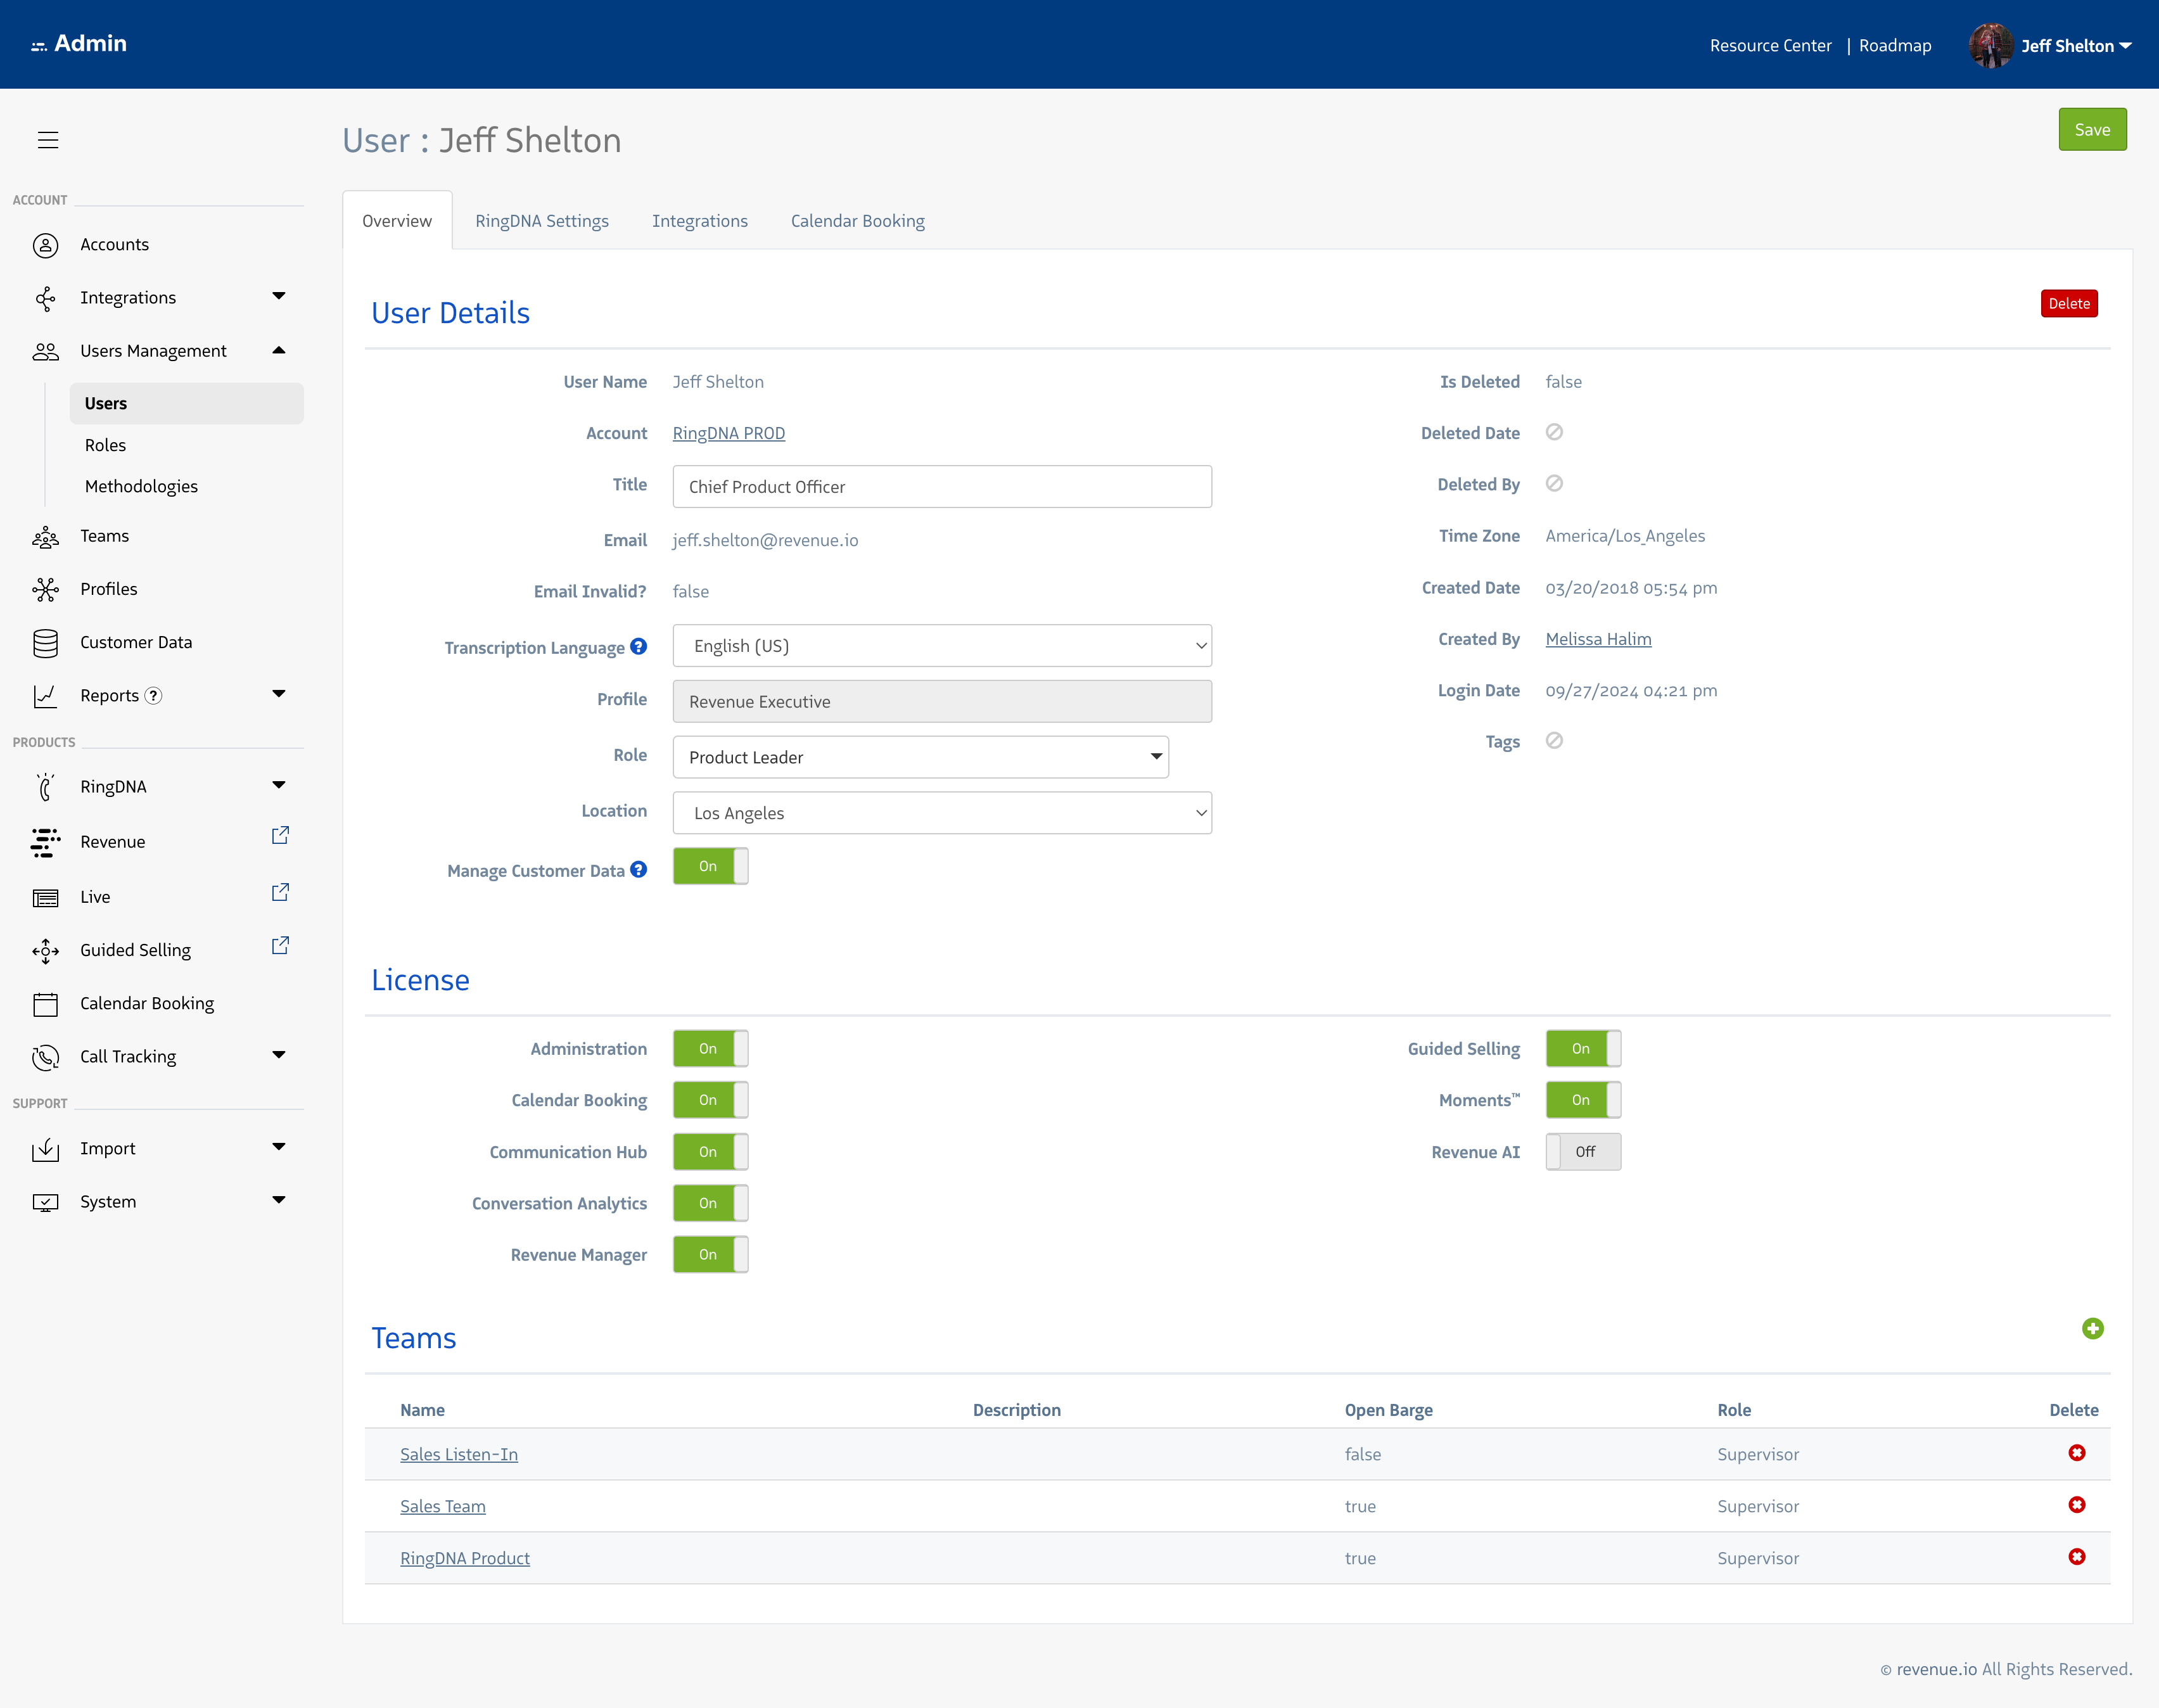The image size is (2159, 1708).
Task: Click the Reports help question icon
Action: click(x=153, y=696)
